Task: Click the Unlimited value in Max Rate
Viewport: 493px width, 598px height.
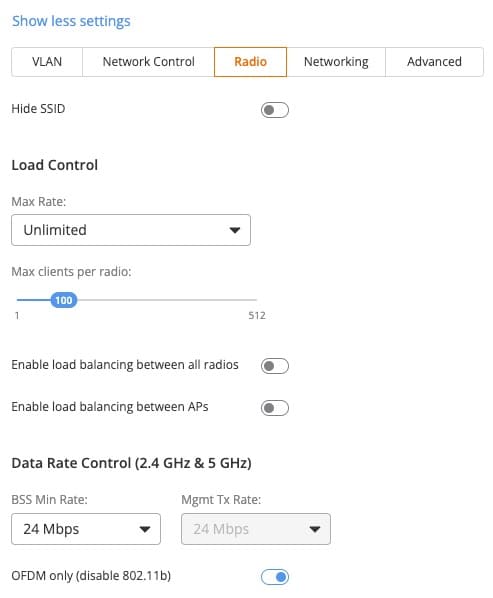Action: [55, 230]
